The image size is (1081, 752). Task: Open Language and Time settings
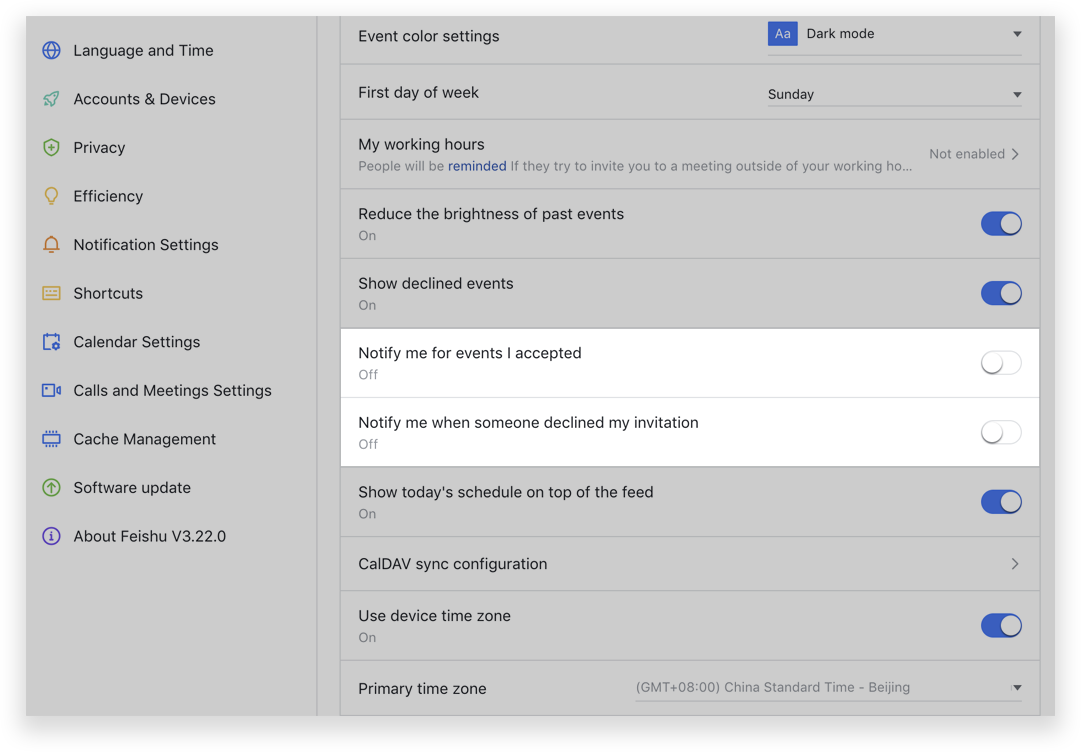(x=143, y=50)
